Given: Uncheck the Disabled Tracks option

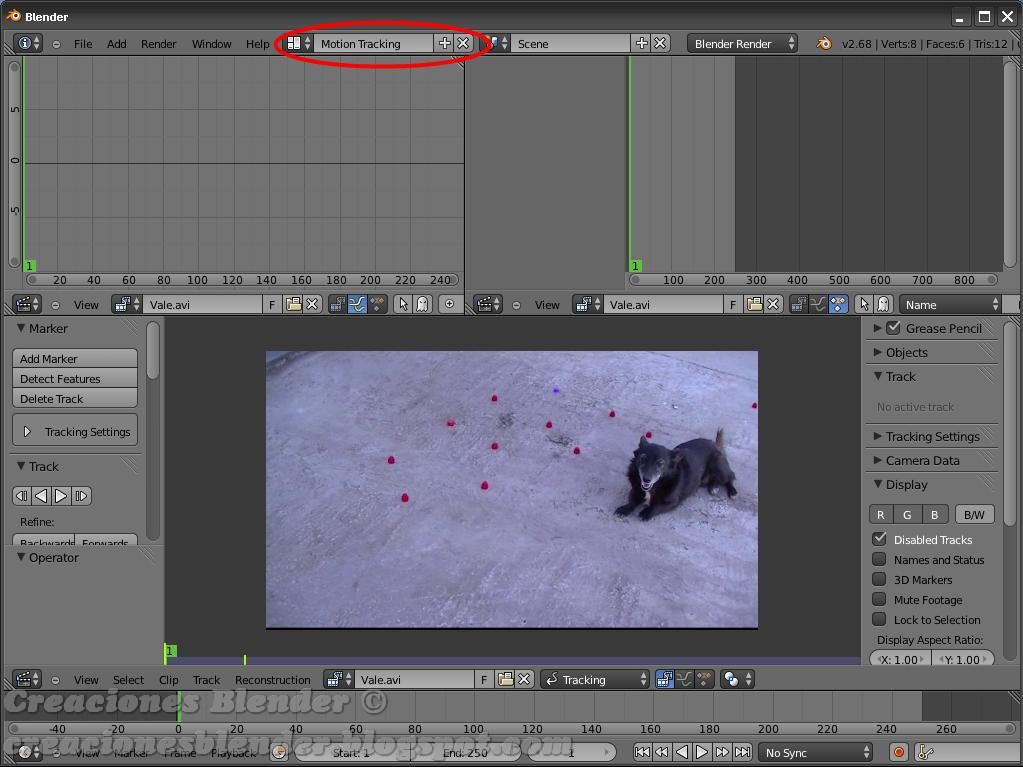Looking at the screenshot, I should 879,539.
